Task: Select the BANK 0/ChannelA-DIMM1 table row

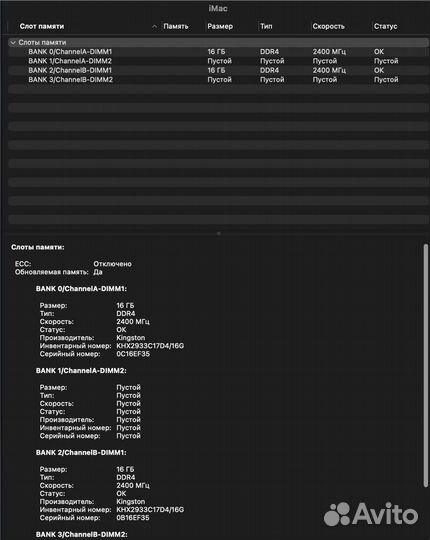Action: pos(218,52)
